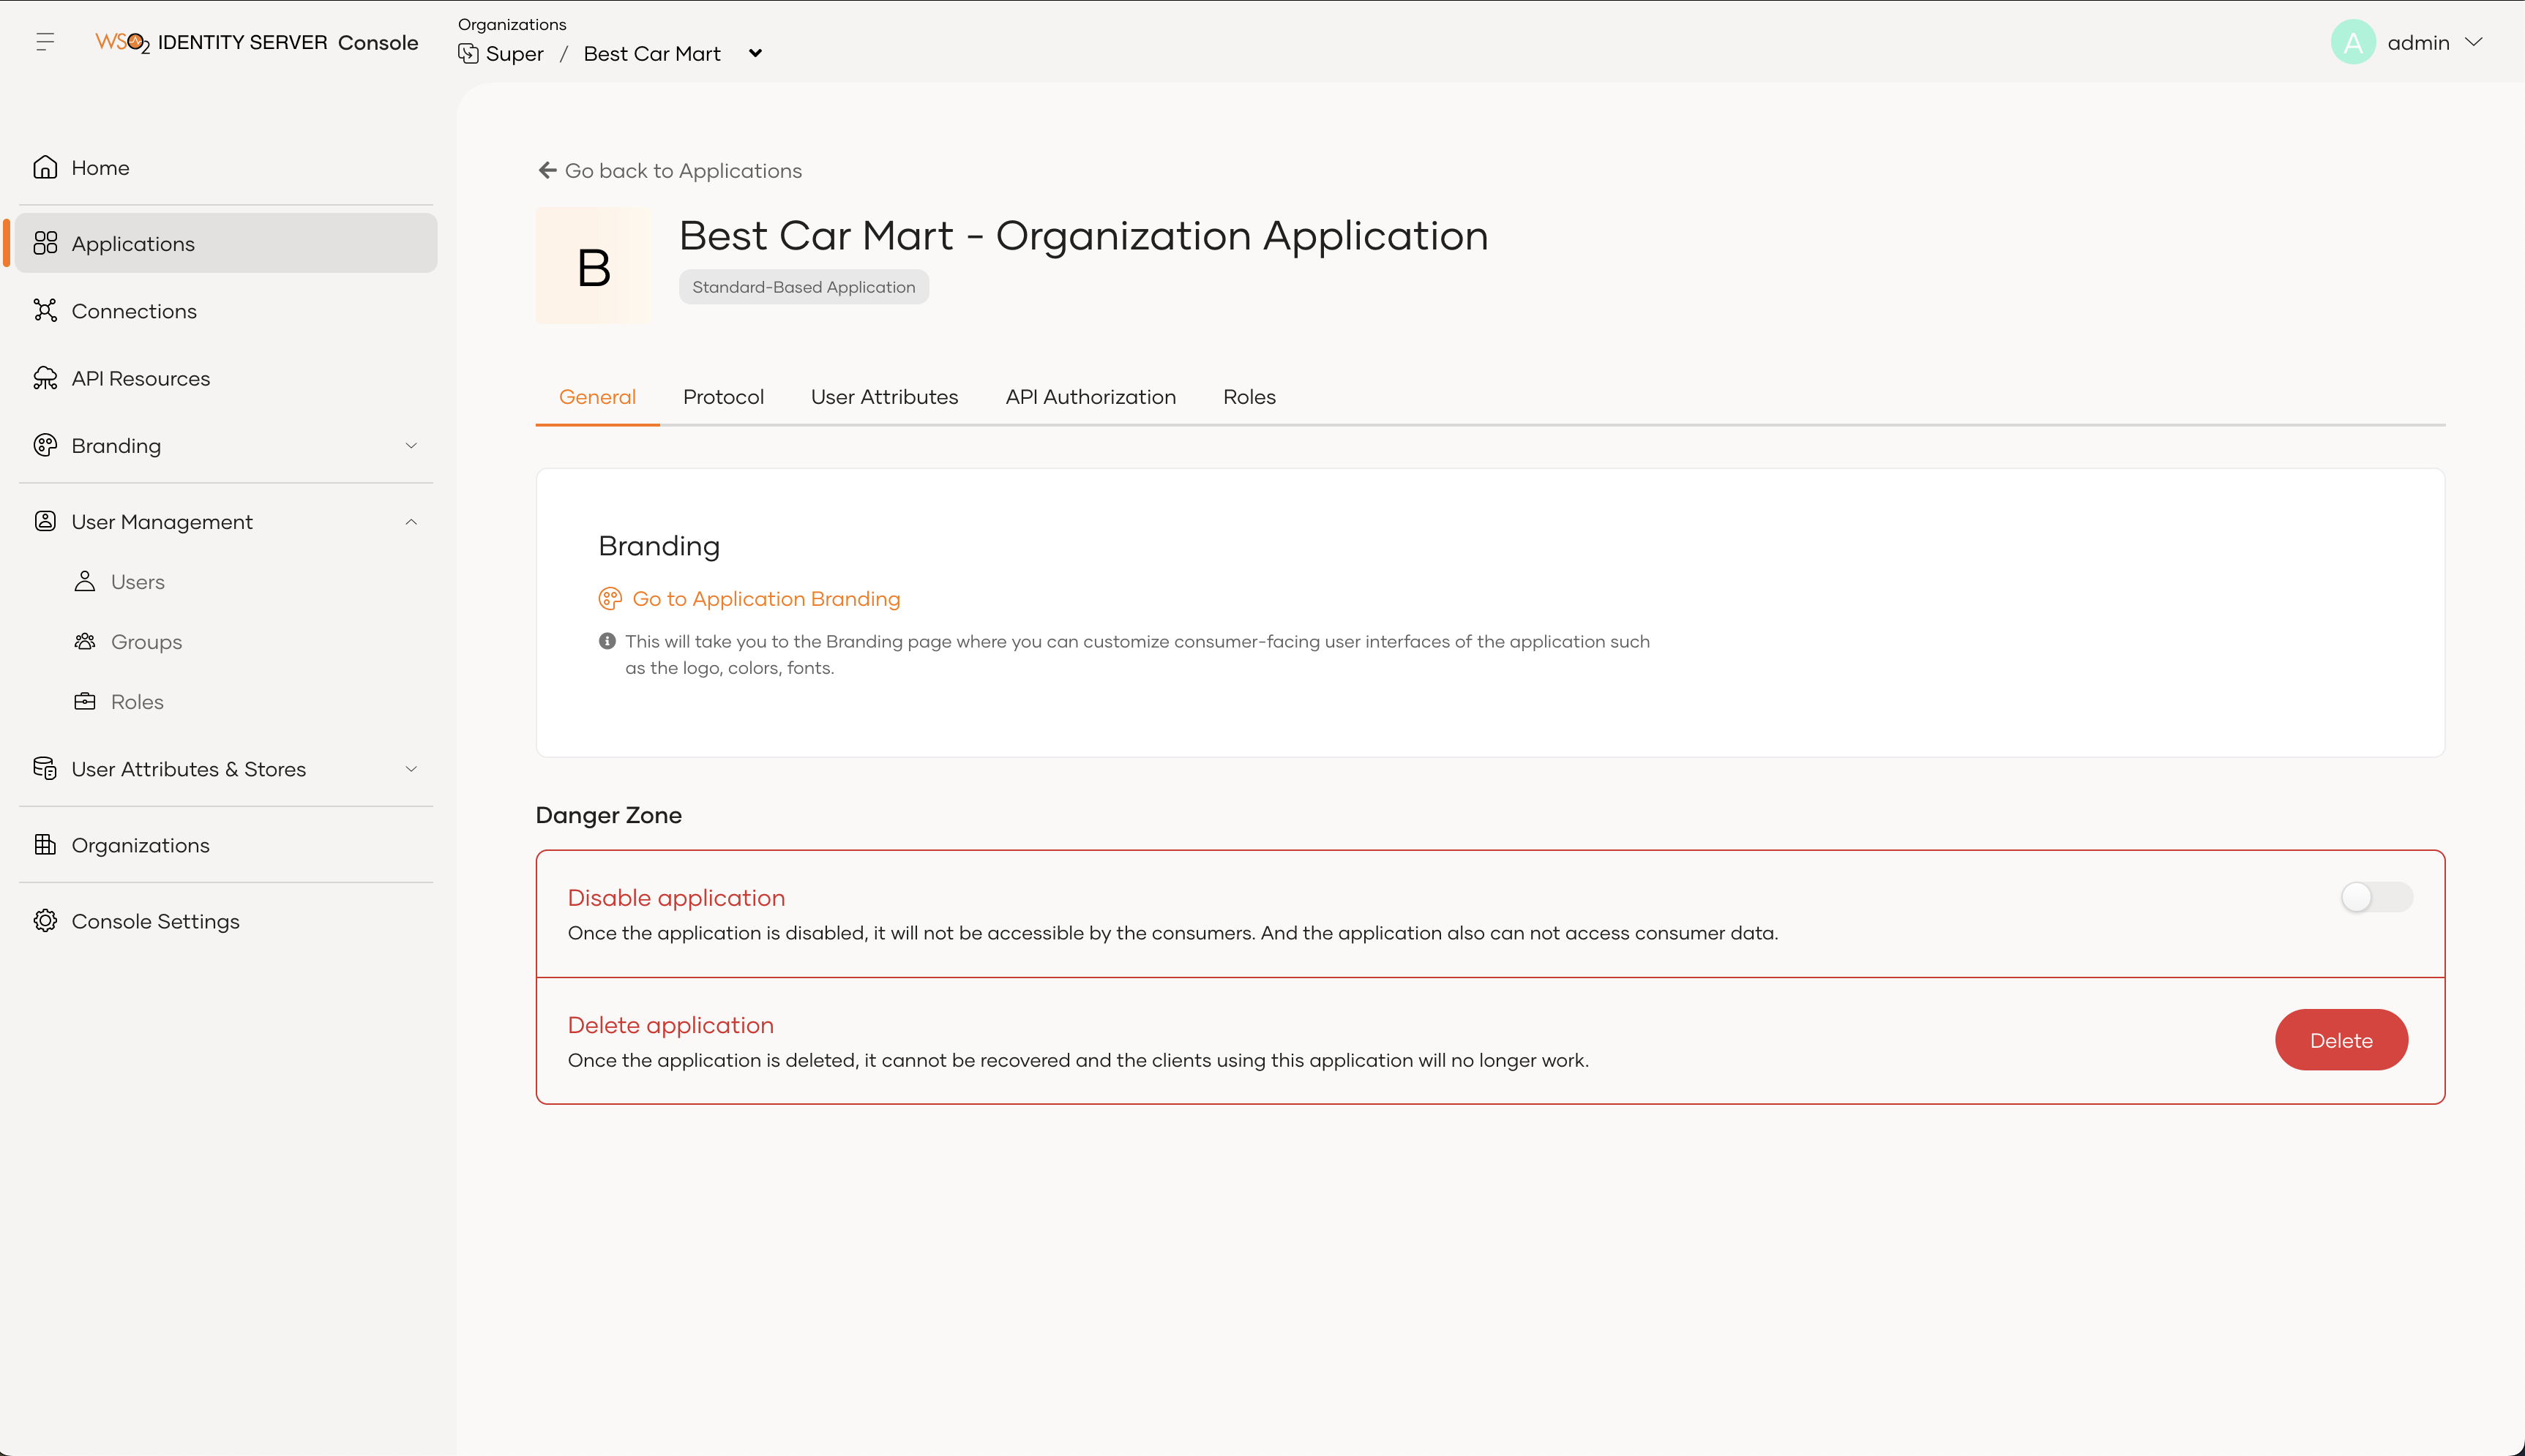Image resolution: width=2525 pixels, height=1456 pixels.
Task: Click the application B logo thumbnail
Action: [x=593, y=266]
